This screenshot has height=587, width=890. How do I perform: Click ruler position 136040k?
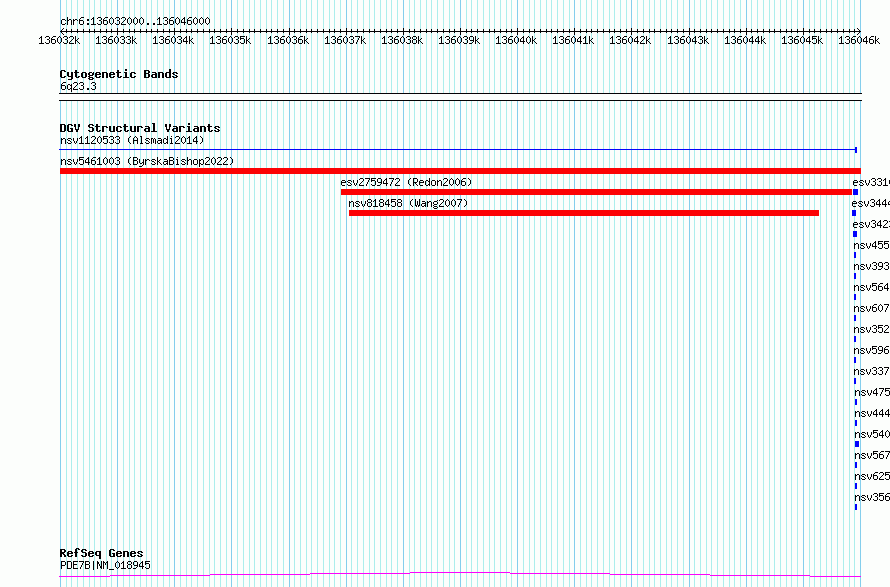516,40
